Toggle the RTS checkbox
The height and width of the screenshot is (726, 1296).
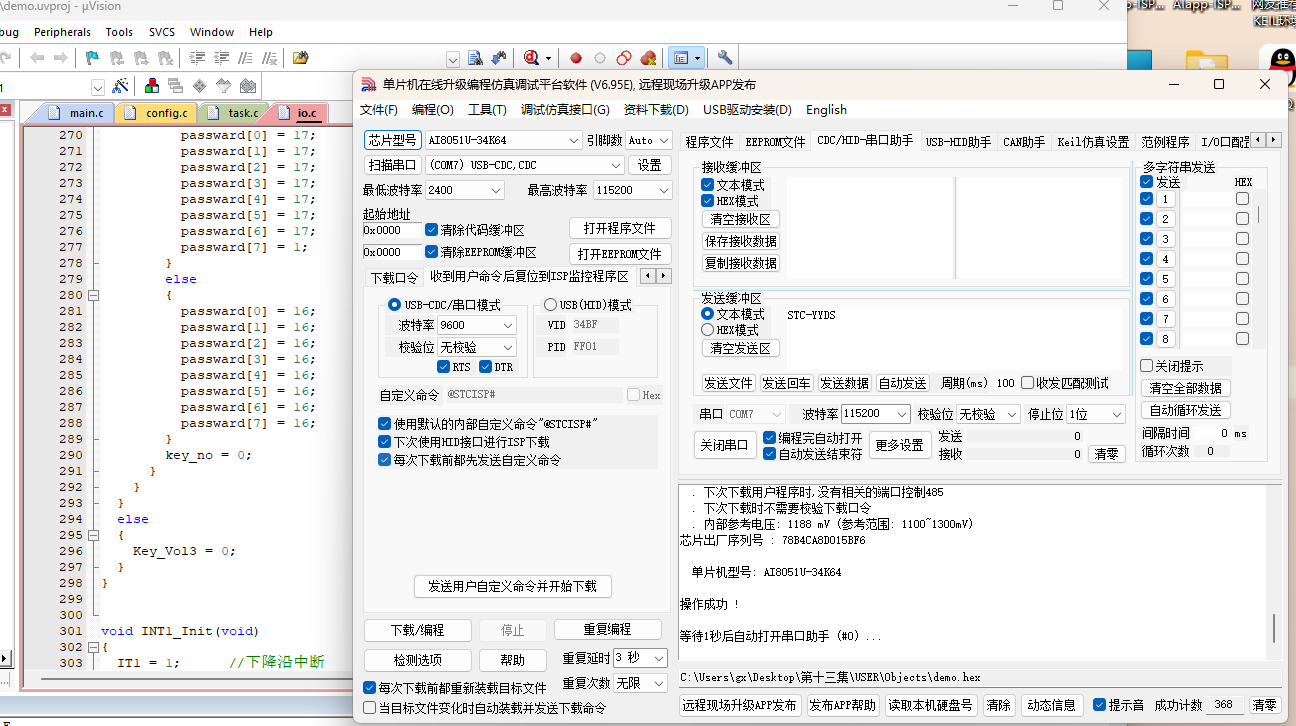tap(444, 367)
